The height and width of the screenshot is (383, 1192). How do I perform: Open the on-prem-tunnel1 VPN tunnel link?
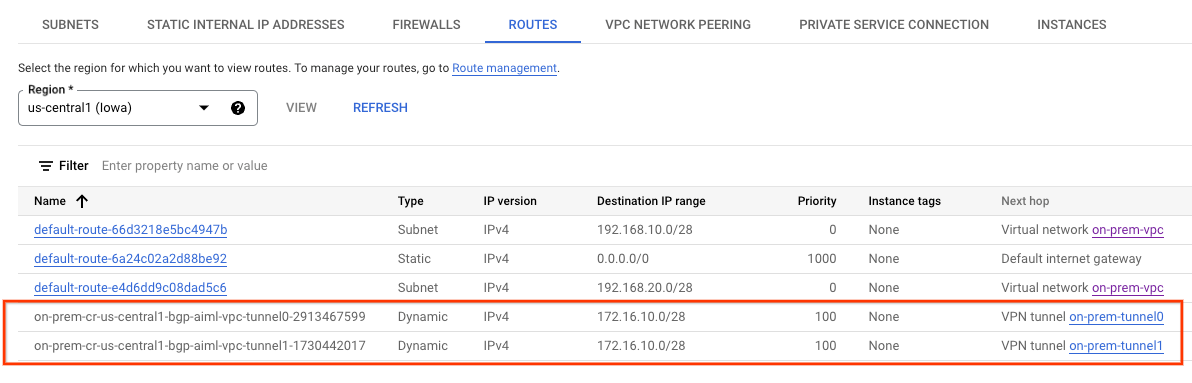point(1117,346)
